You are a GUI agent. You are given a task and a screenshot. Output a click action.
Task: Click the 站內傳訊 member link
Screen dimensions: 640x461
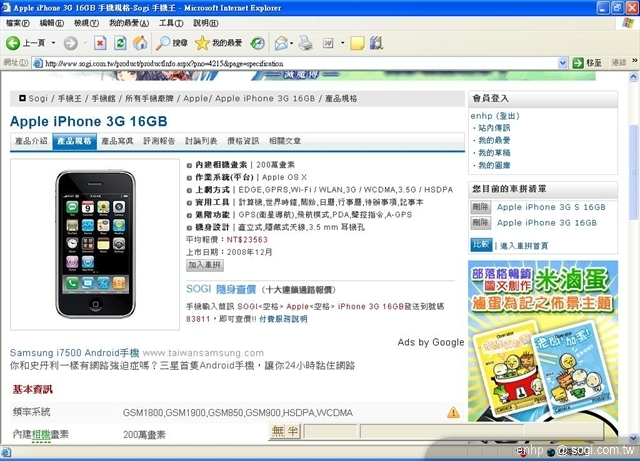(494, 128)
